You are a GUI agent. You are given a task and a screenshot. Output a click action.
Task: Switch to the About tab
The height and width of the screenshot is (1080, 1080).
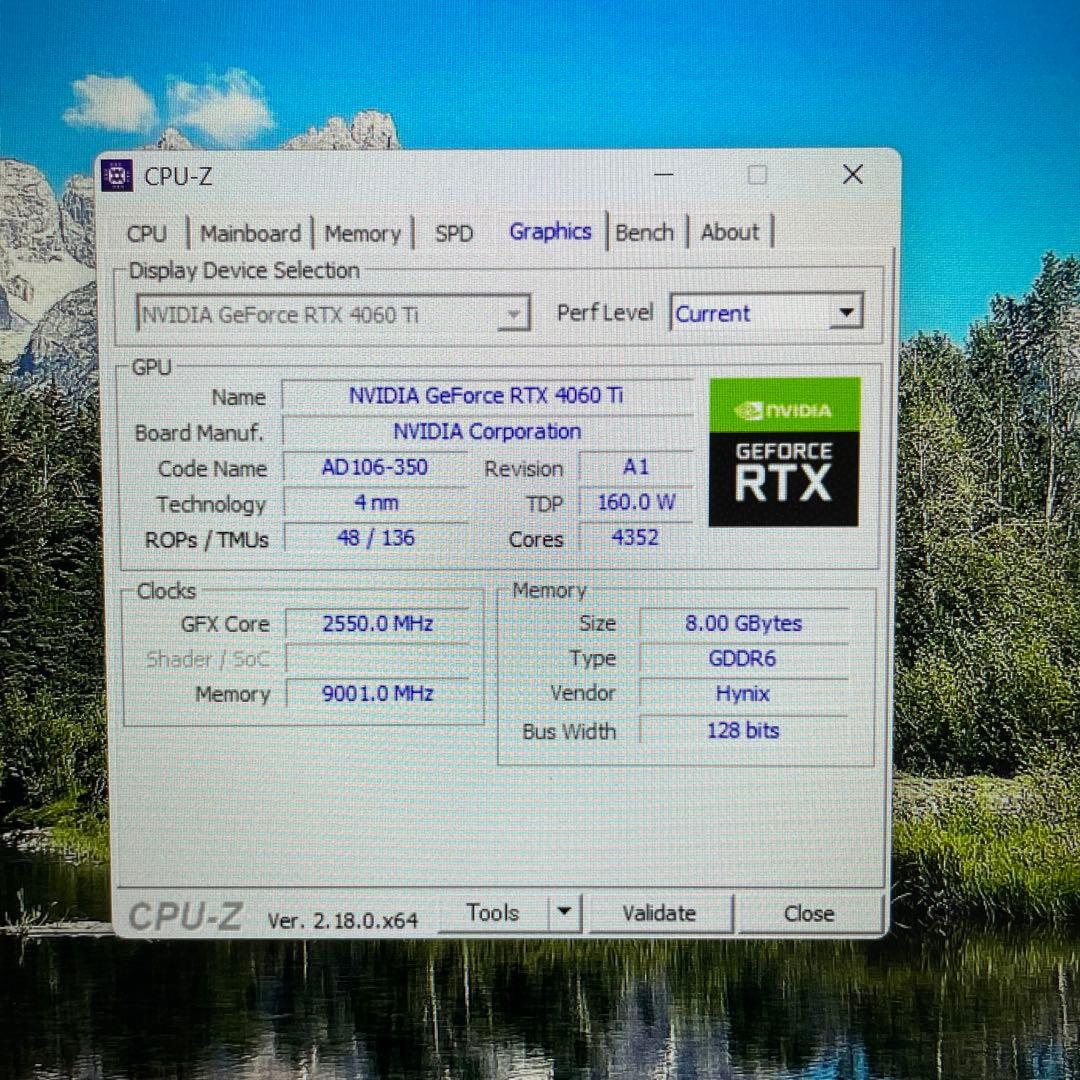tap(730, 231)
